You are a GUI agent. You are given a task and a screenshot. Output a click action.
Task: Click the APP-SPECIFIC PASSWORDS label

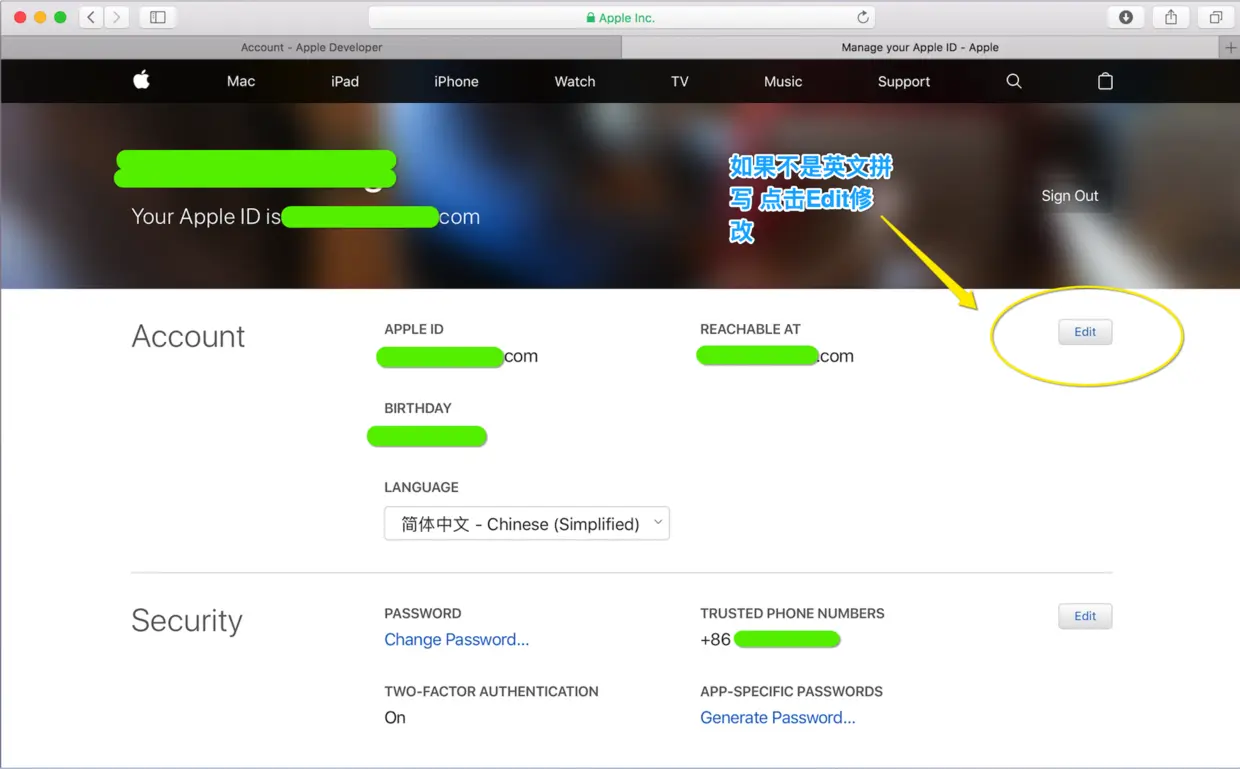(791, 691)
